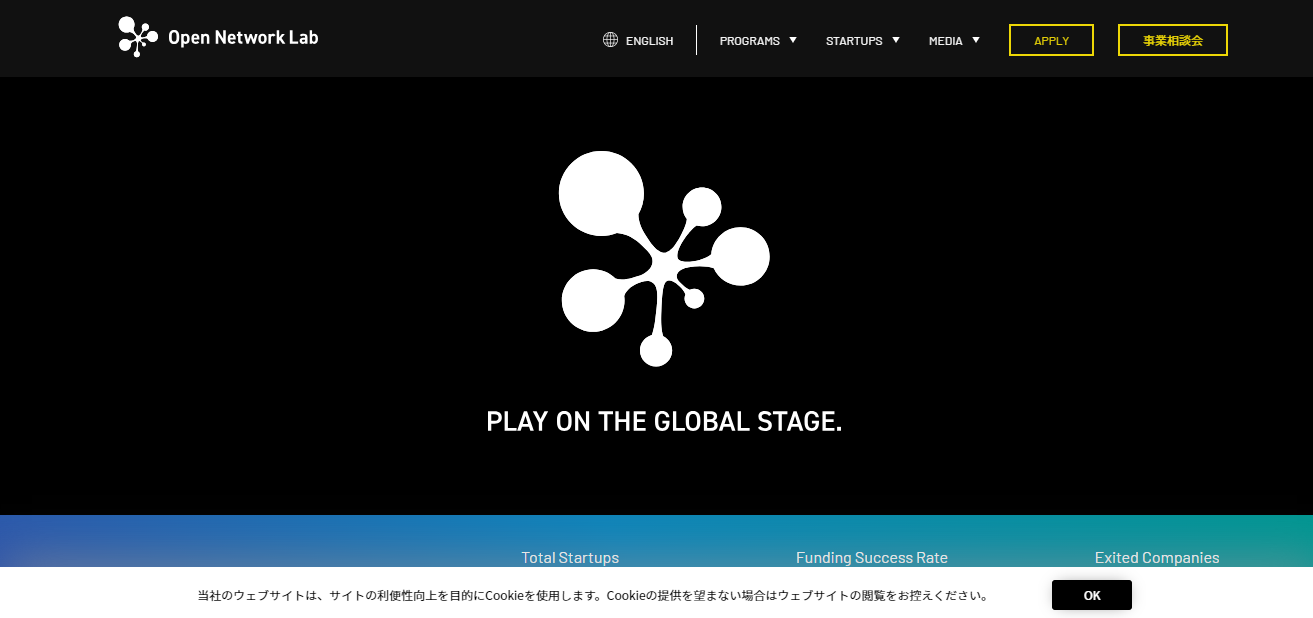Click the Japanese cookie notice text

click(594, 595)
